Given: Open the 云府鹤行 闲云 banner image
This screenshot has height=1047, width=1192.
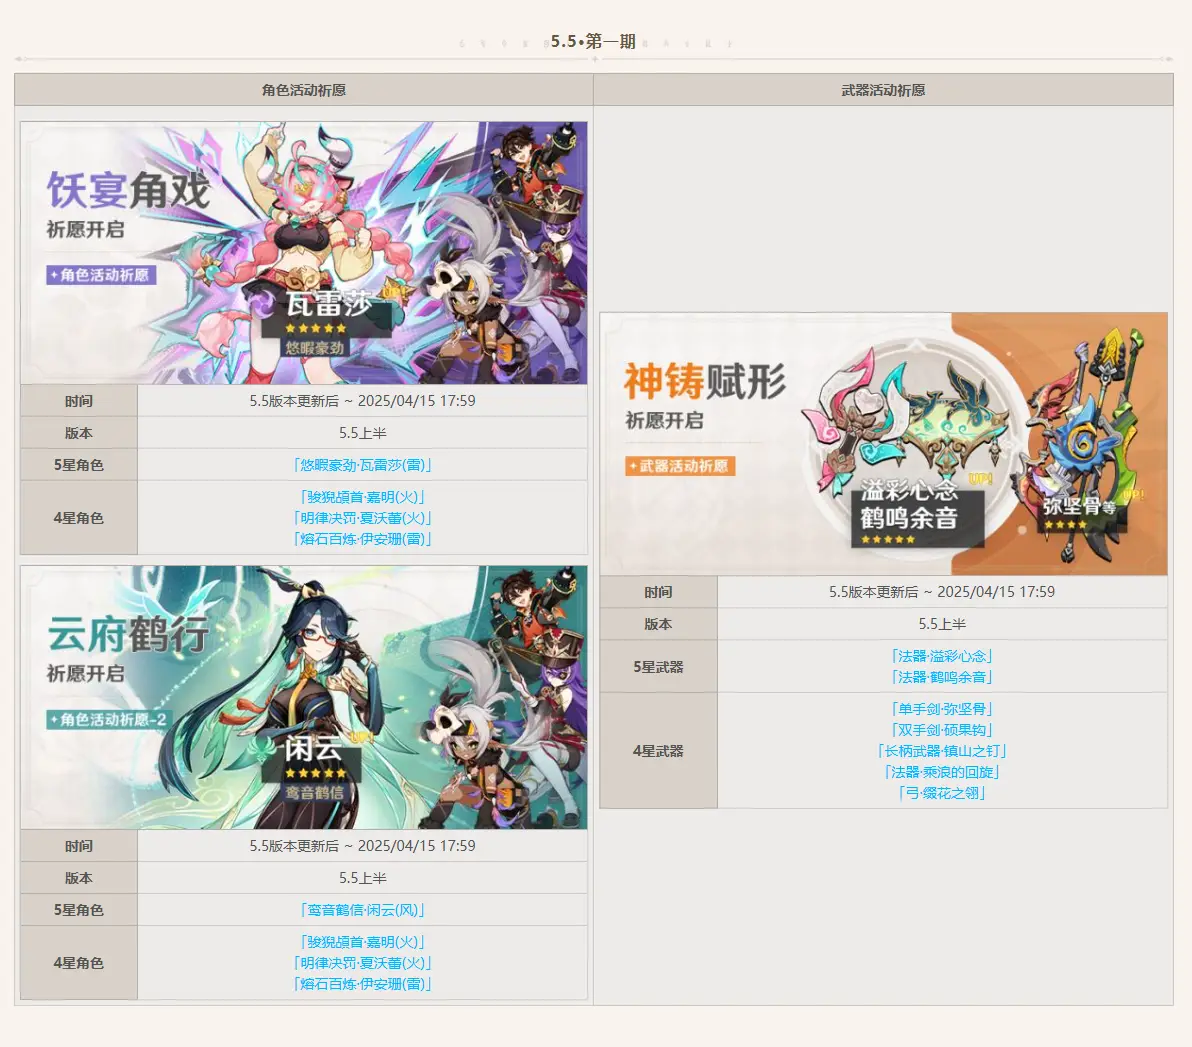Looking at the screenshot, I should (303, 697).
